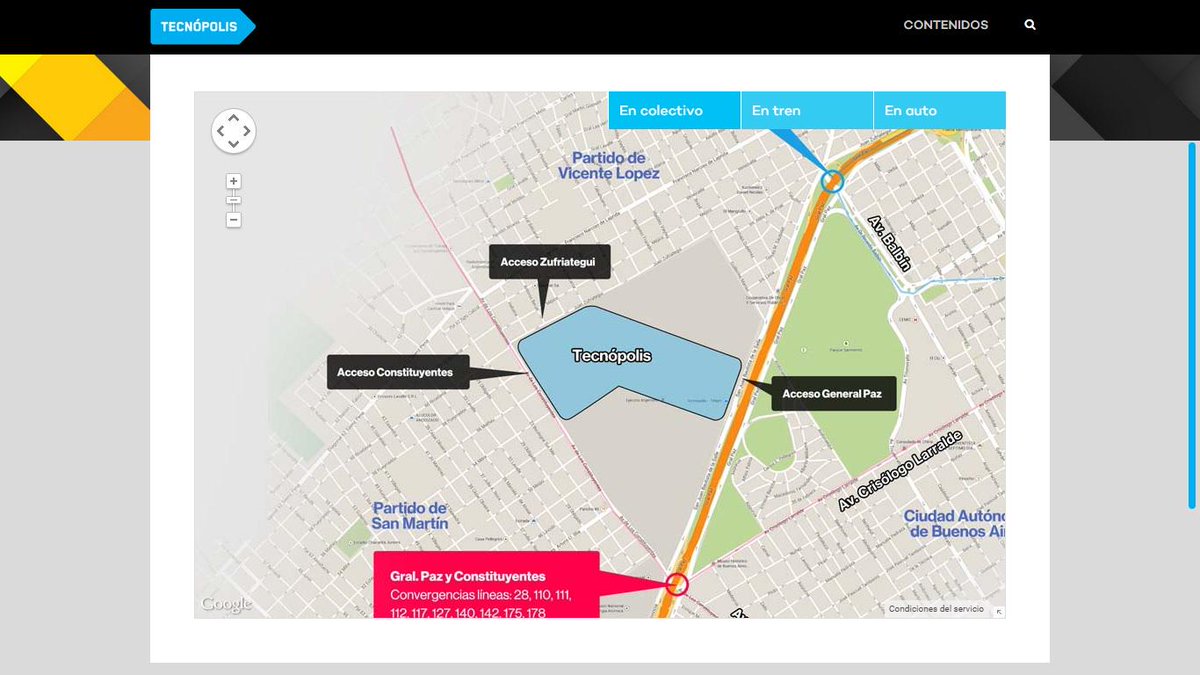The height and width of the screenshot is (675, 1200).
Task: Open the CONTENIDOS menu
Action: tap(945, 25)
